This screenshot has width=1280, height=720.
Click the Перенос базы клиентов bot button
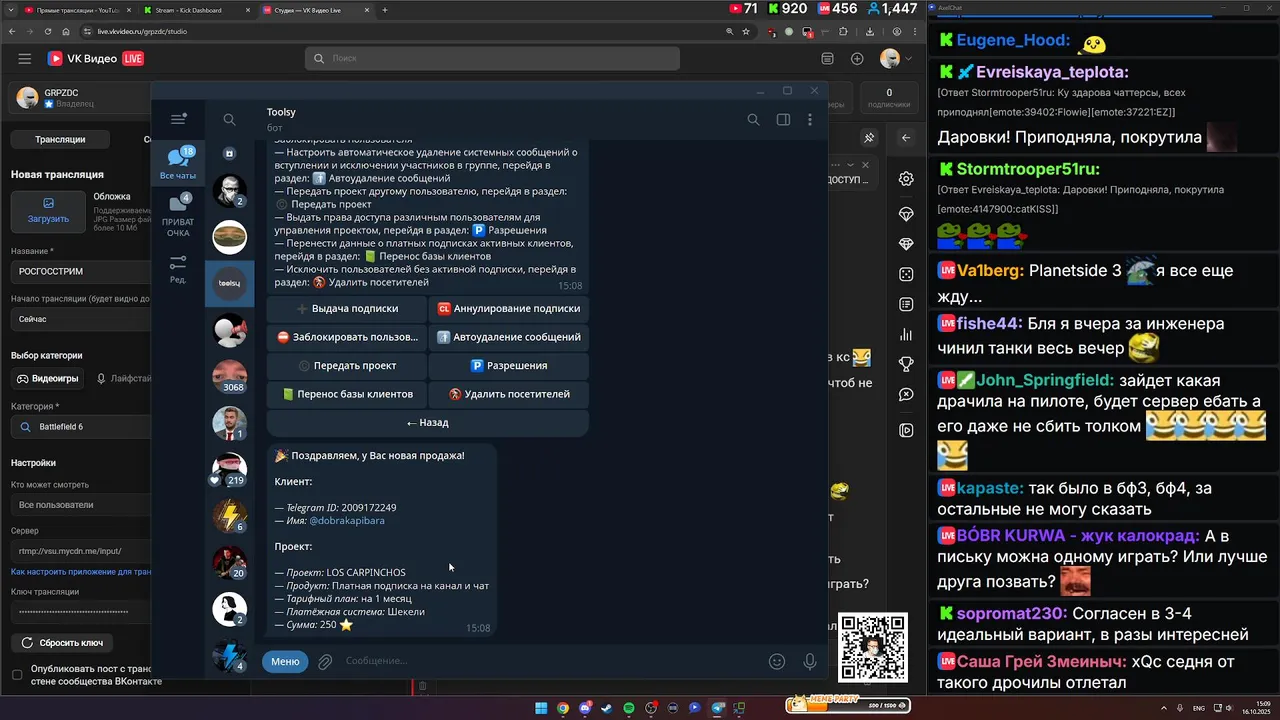coord(347,394)
